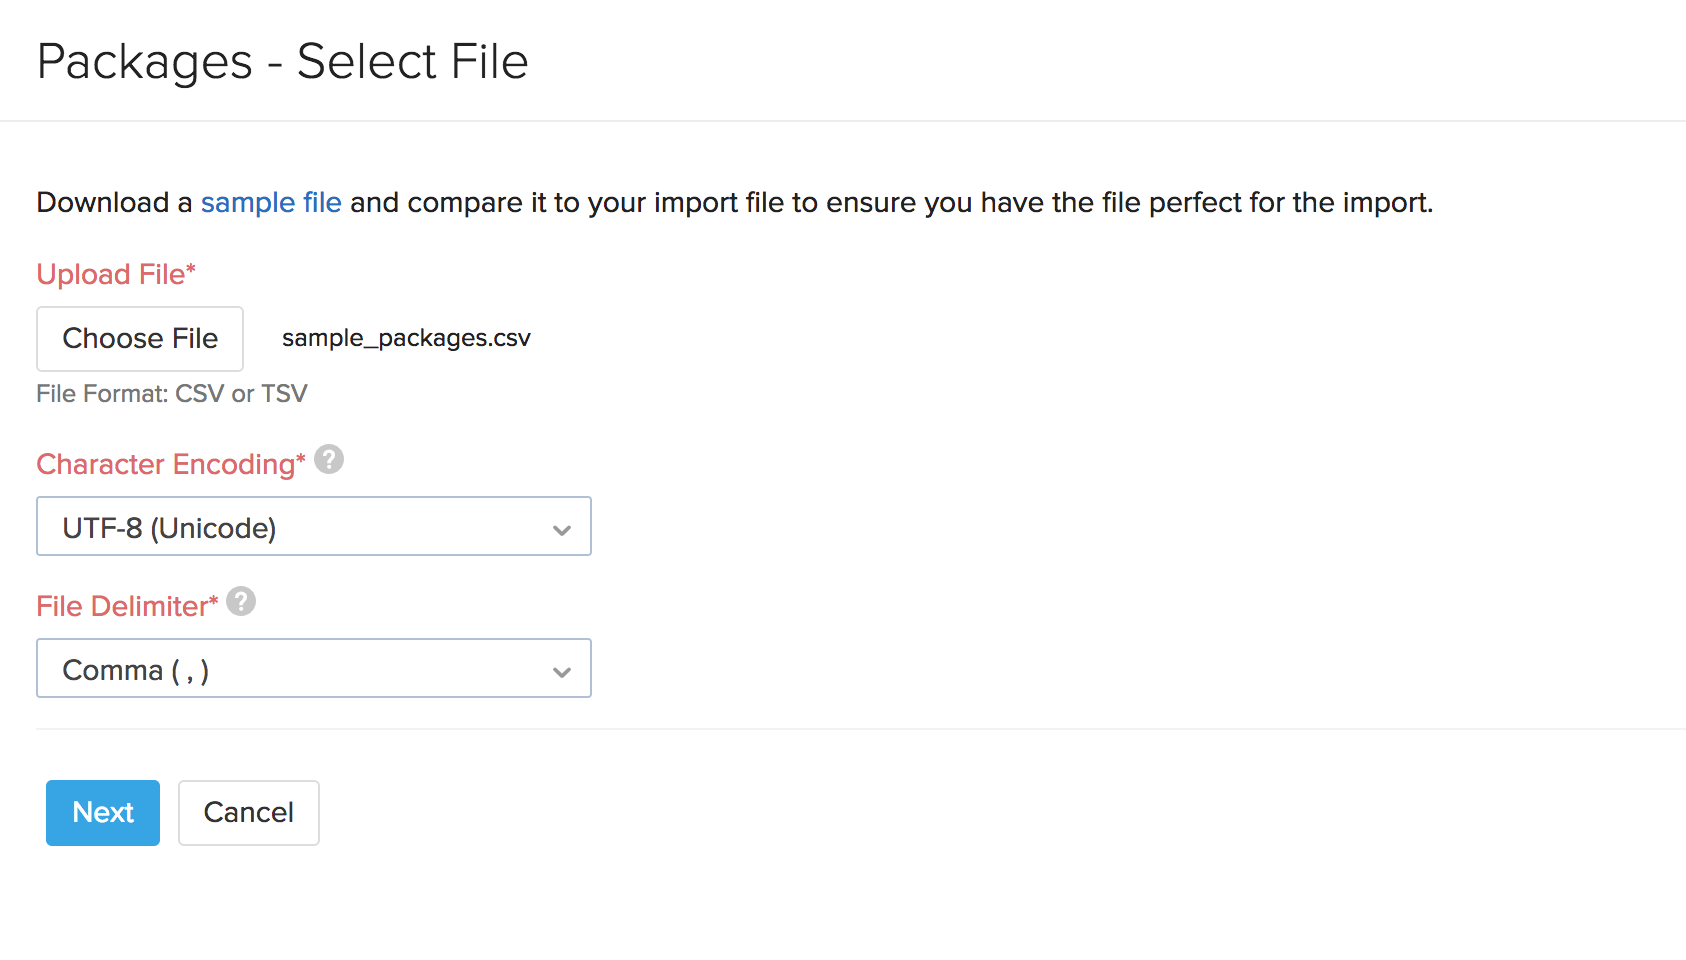Click the File Format: CSV or TSV text
The width and height of the screenshot is (1686, 960).
[171, 393]
